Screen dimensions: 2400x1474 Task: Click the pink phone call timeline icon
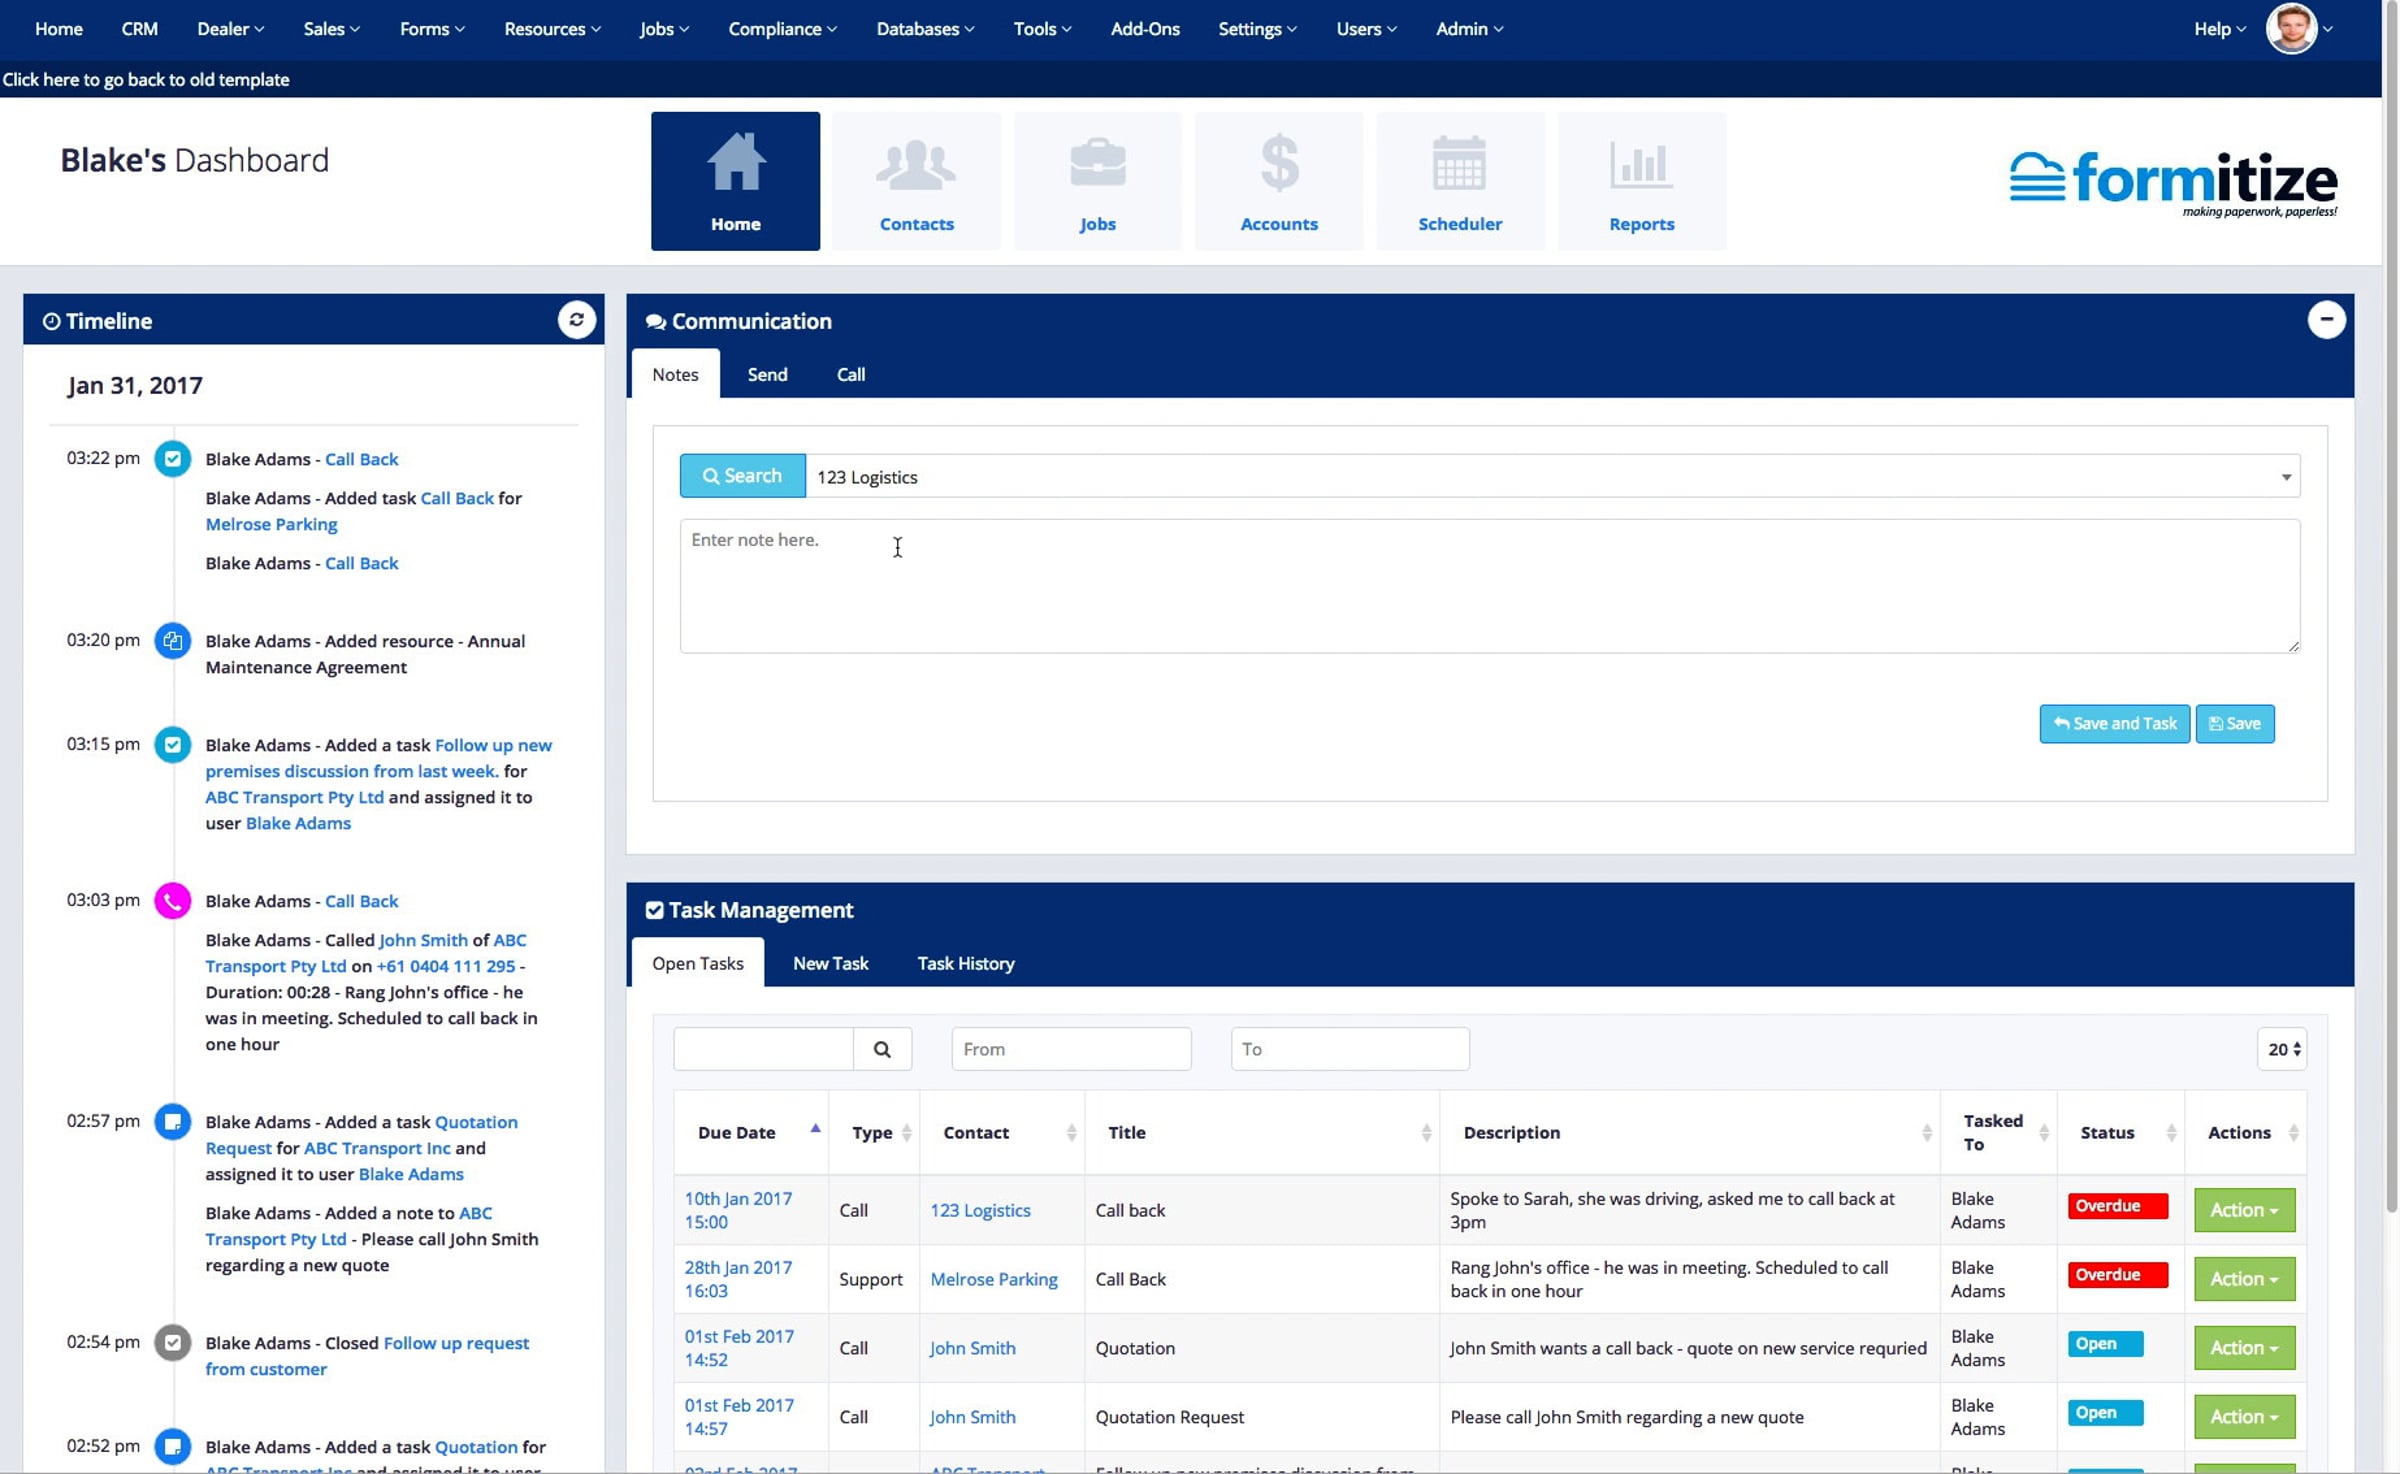(x=172, y=900)
